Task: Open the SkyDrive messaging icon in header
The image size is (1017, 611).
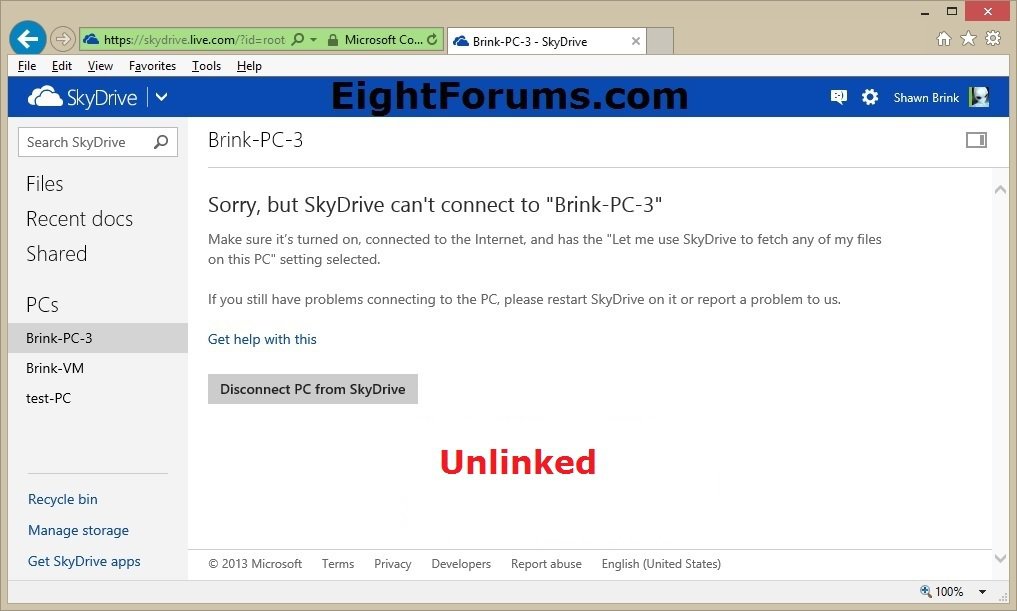Action: pos(838,97)
